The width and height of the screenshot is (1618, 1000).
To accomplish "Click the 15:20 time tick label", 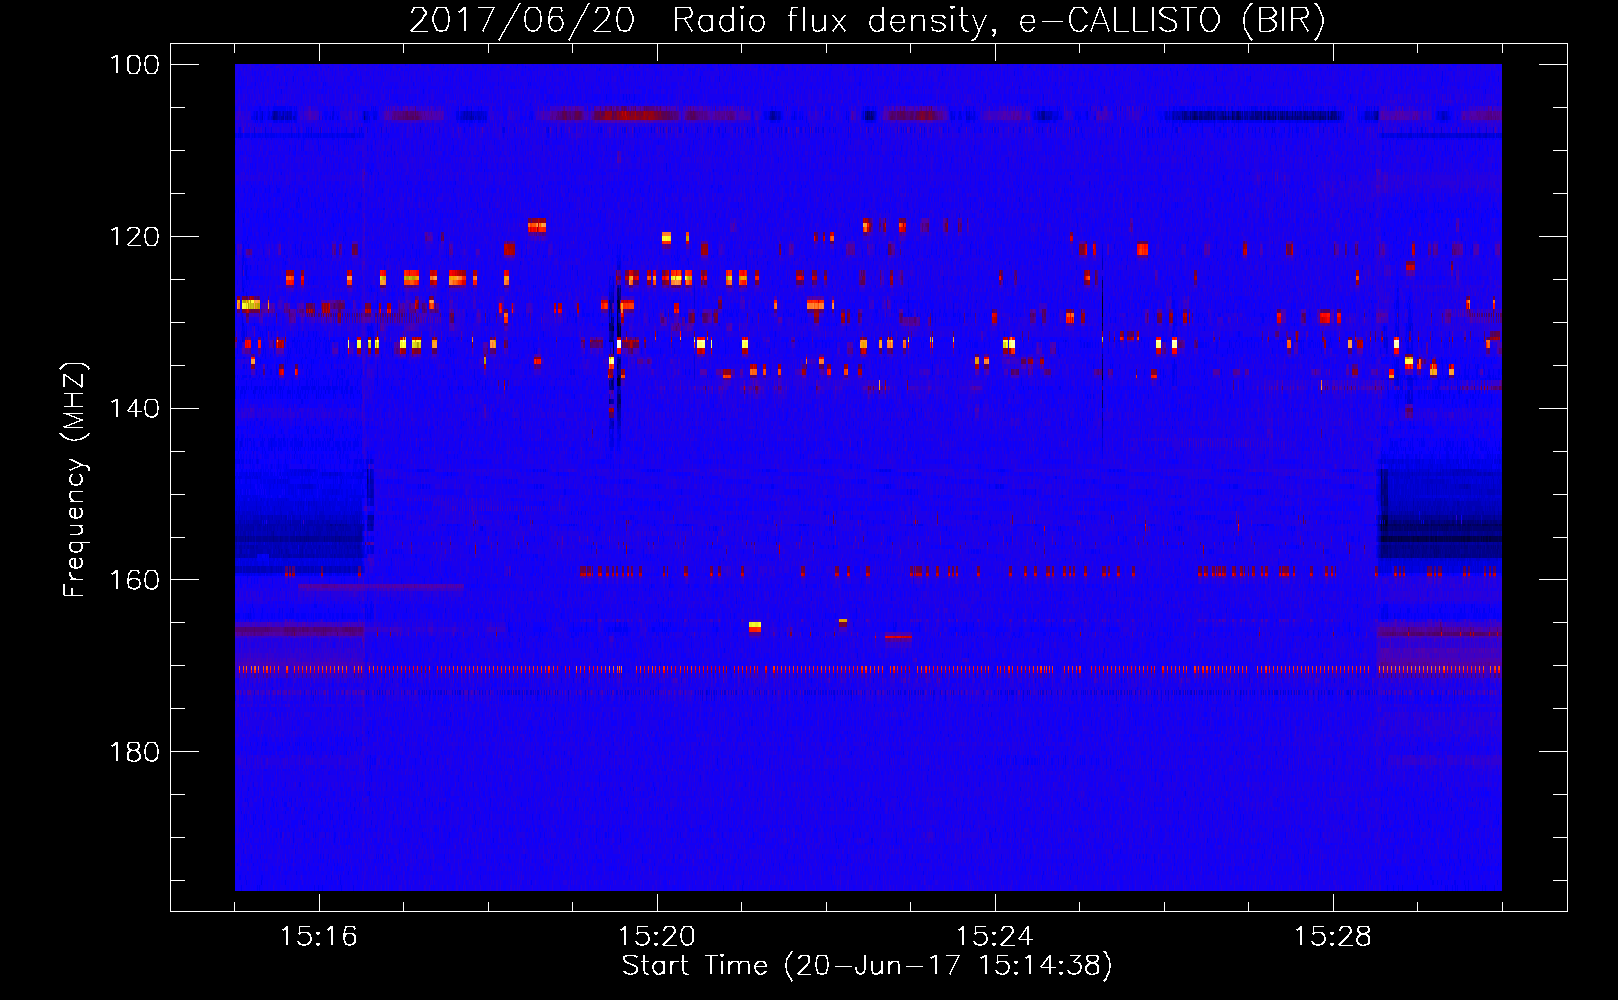I will 657,937.
